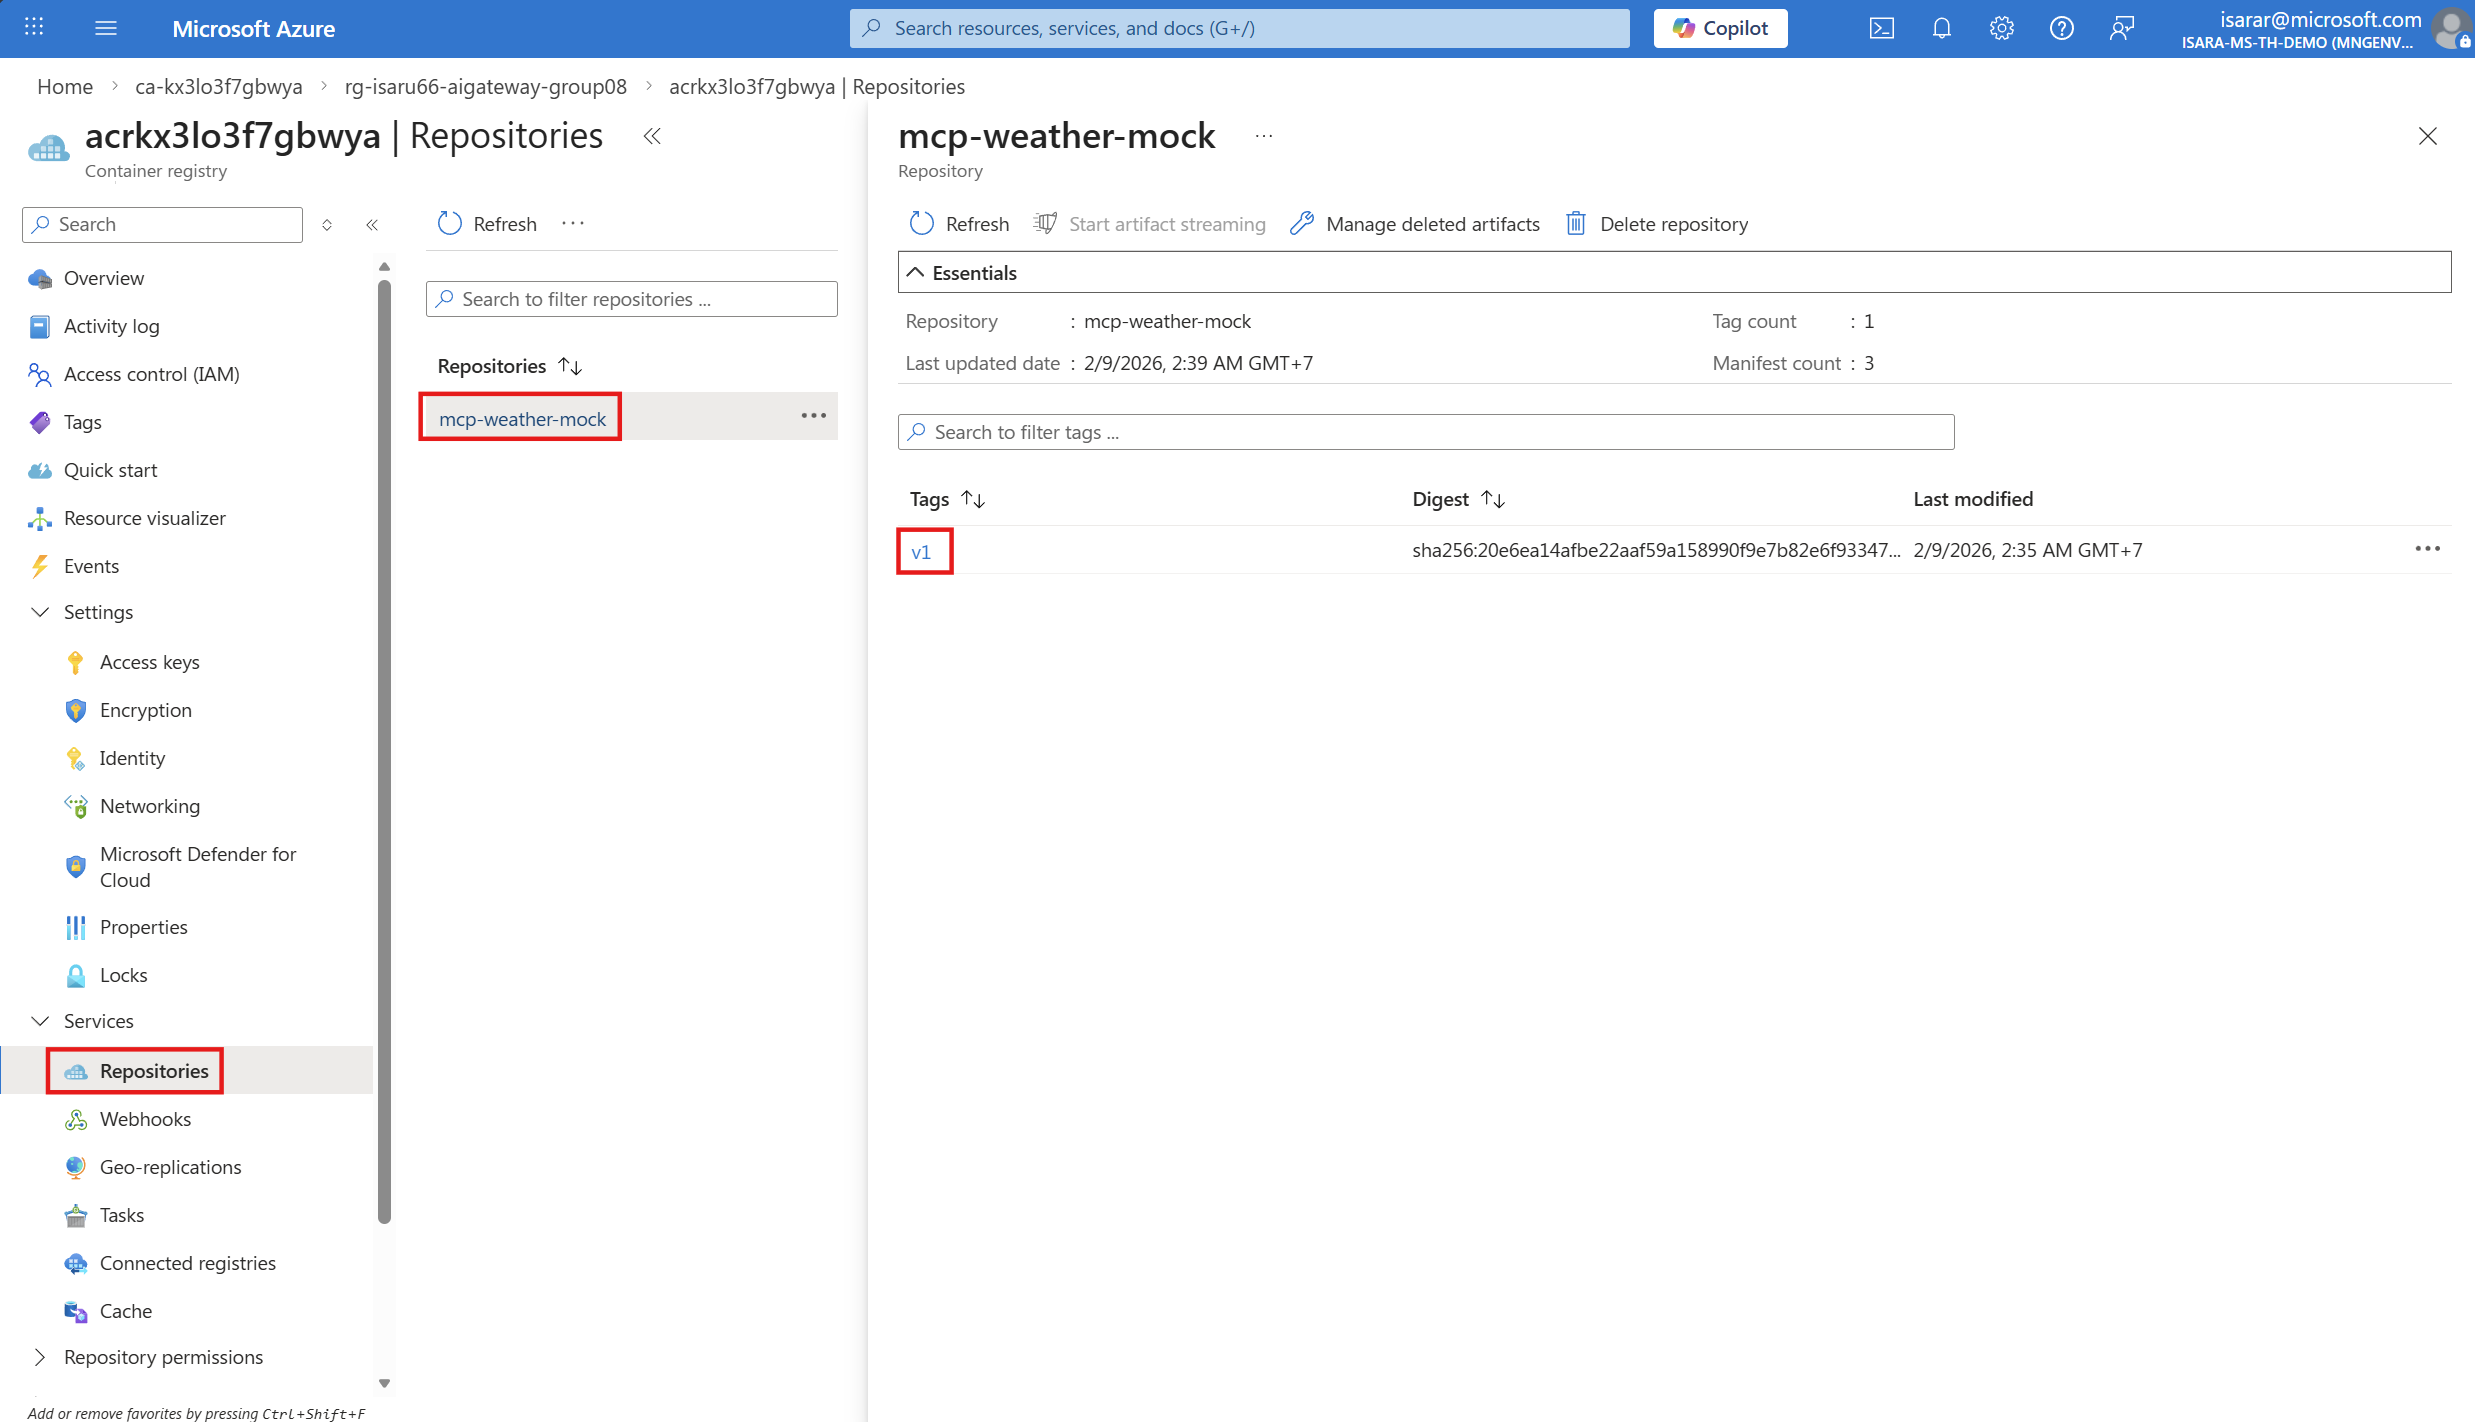Open portal settings gear
2475x1422 pixels.
click(x=2001, y=28)
